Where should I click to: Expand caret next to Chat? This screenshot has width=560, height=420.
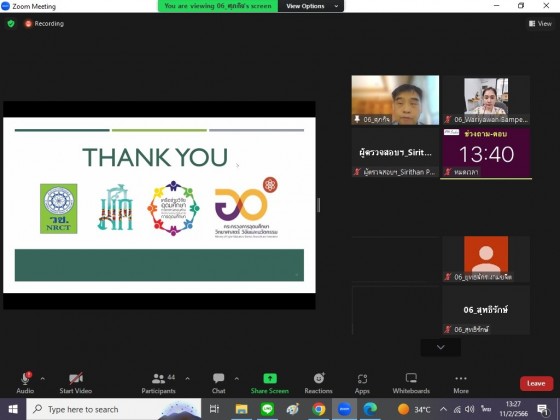click(x=236, y=379)
